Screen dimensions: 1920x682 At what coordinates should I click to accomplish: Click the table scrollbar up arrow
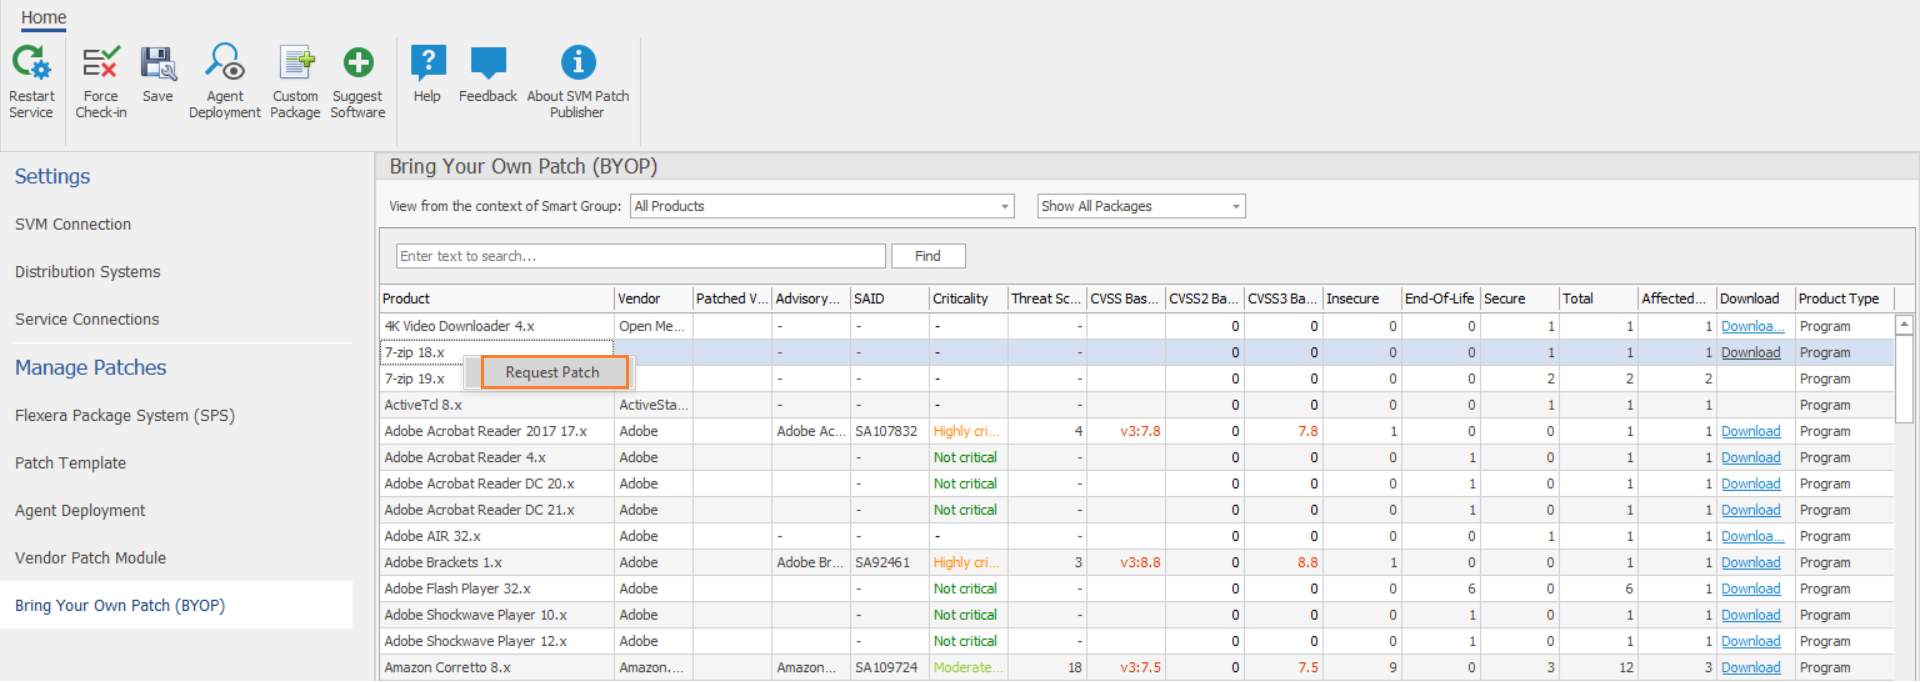point(1904,325)
